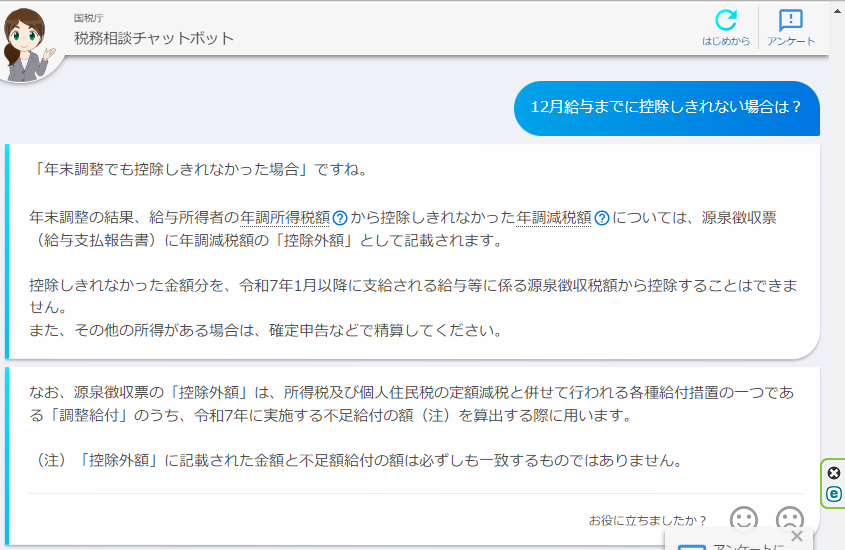Click line 「年末調整でも控除しきれなかった場合」ですね。
Image resolution: width=845 pixels, height=550 pixels.
click(x=200, y=170)
